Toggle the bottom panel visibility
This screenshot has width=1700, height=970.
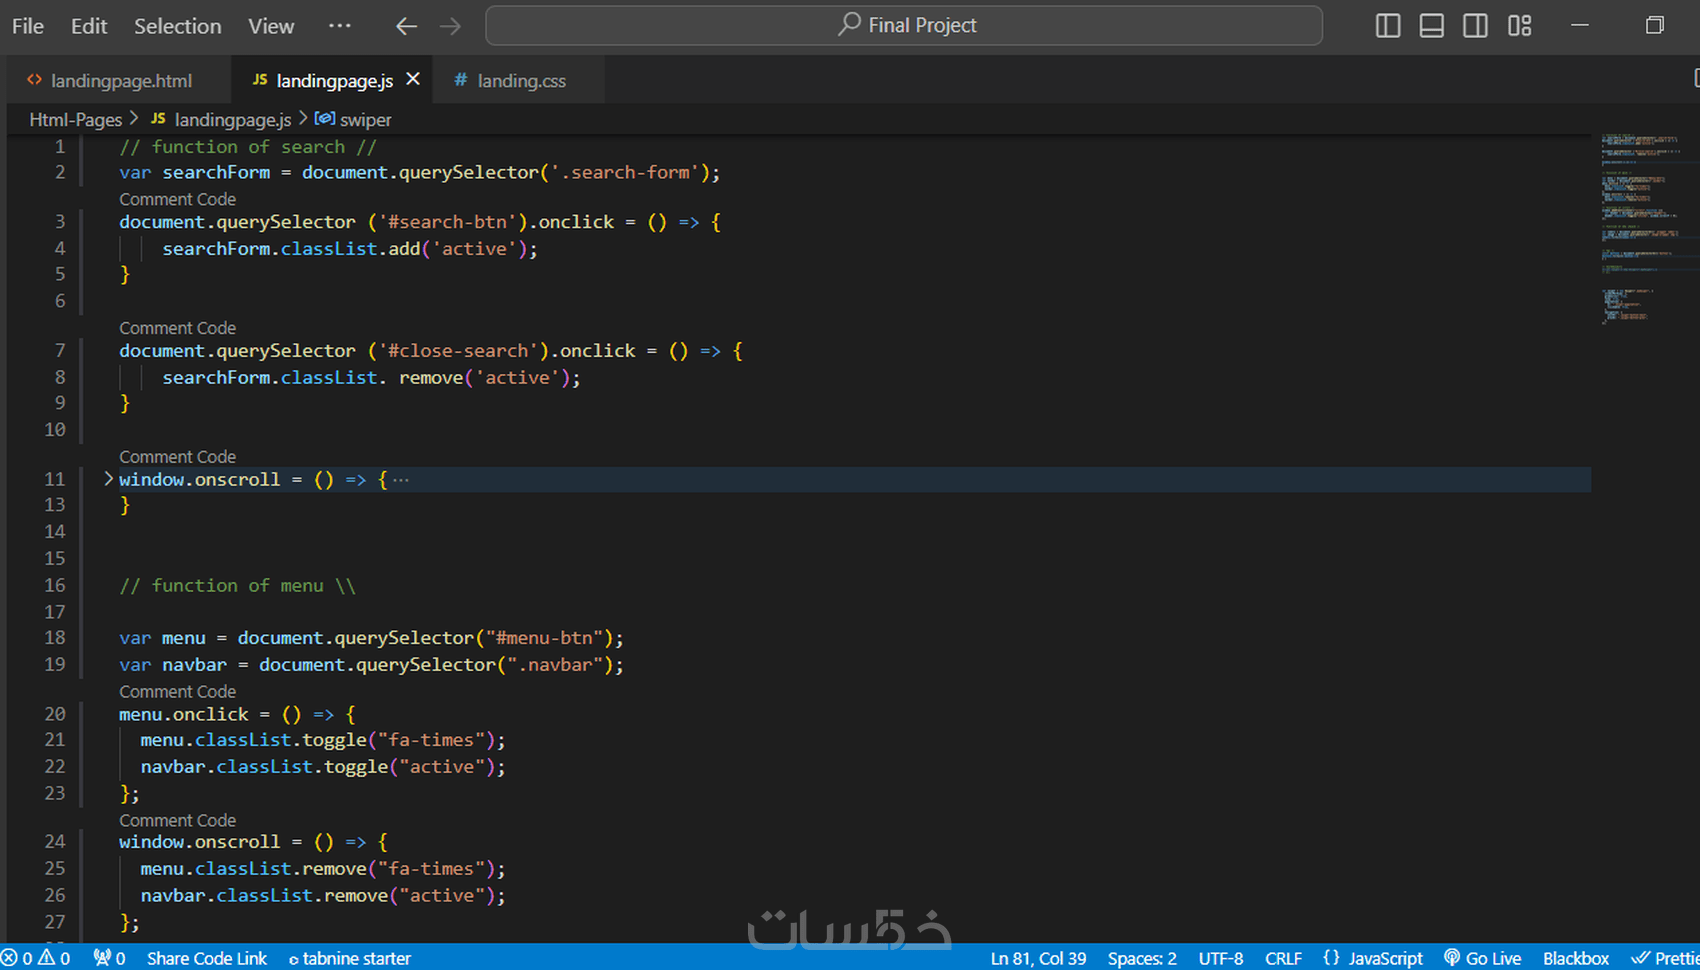coord(1431,25)
